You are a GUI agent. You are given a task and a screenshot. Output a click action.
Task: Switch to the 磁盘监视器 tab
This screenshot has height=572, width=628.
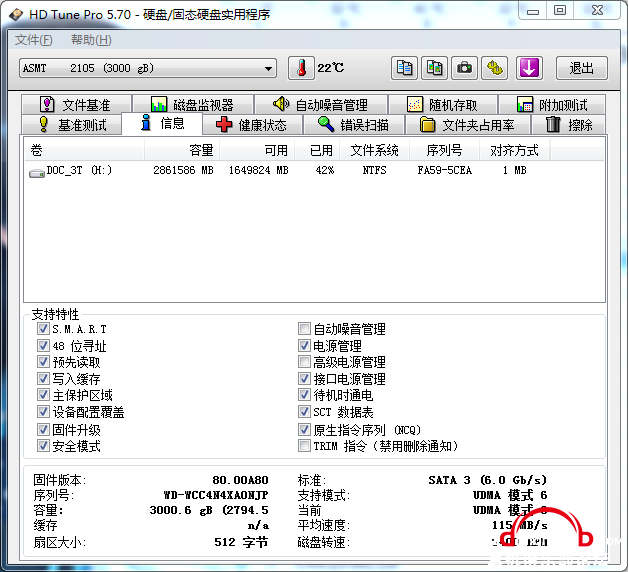(x=193, y=105)
